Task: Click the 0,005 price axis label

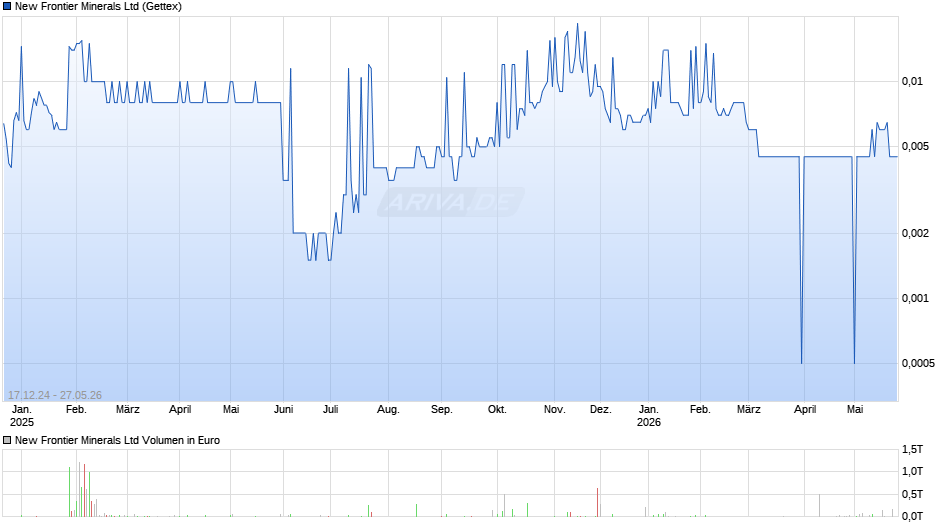Action: point(915,146)
